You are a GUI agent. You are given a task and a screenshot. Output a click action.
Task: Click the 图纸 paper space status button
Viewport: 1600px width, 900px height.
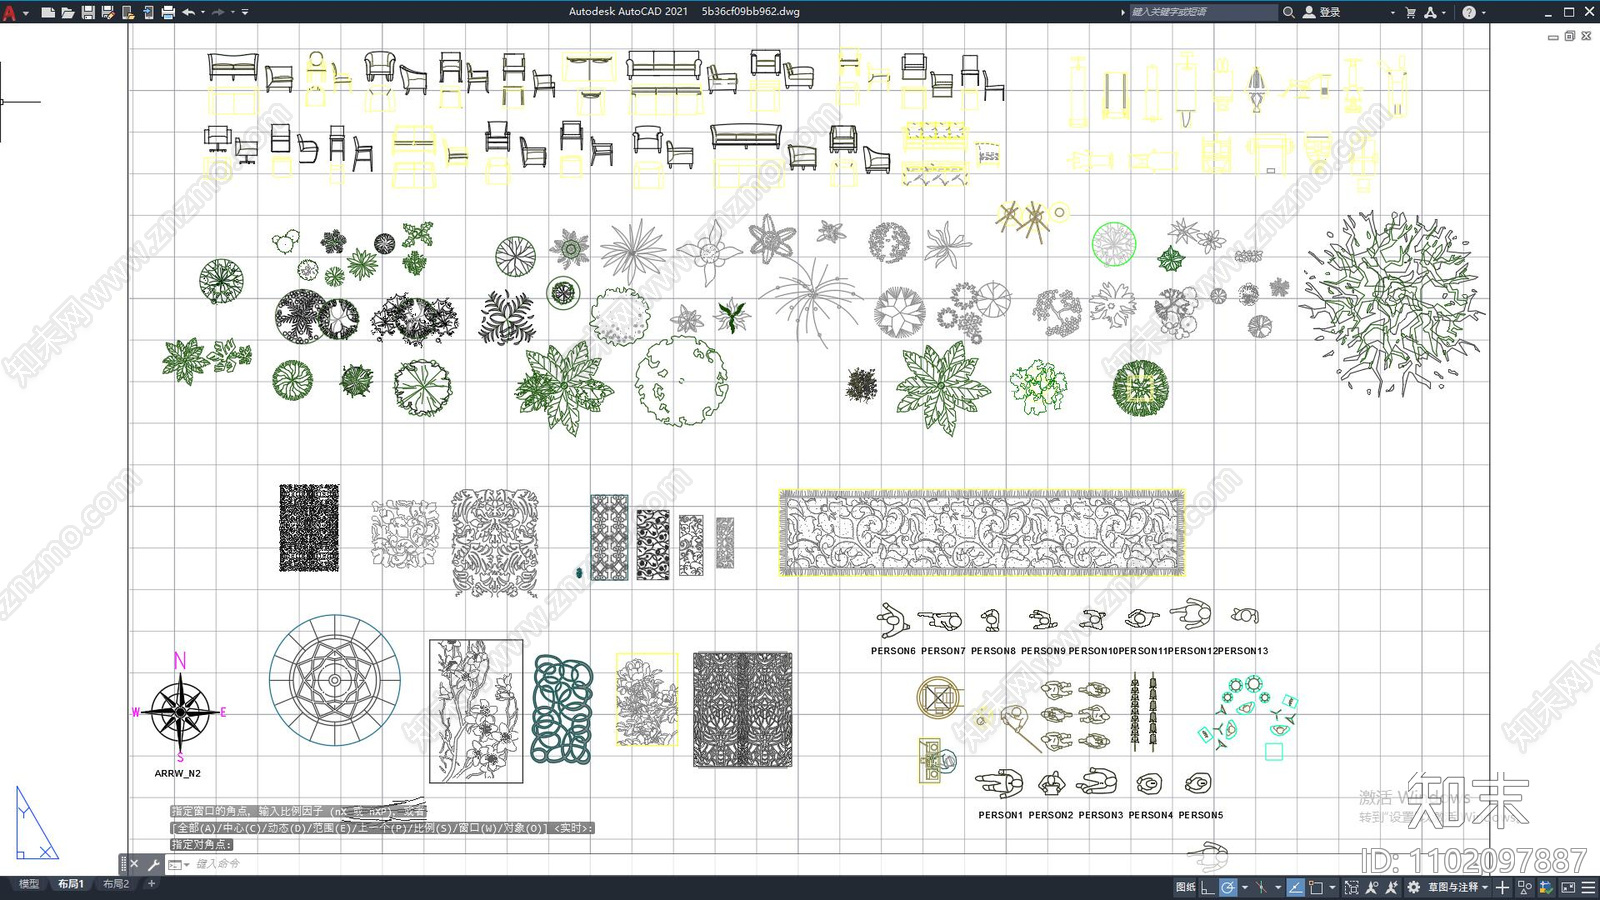pyautogui.click(x=1186, y=887)
